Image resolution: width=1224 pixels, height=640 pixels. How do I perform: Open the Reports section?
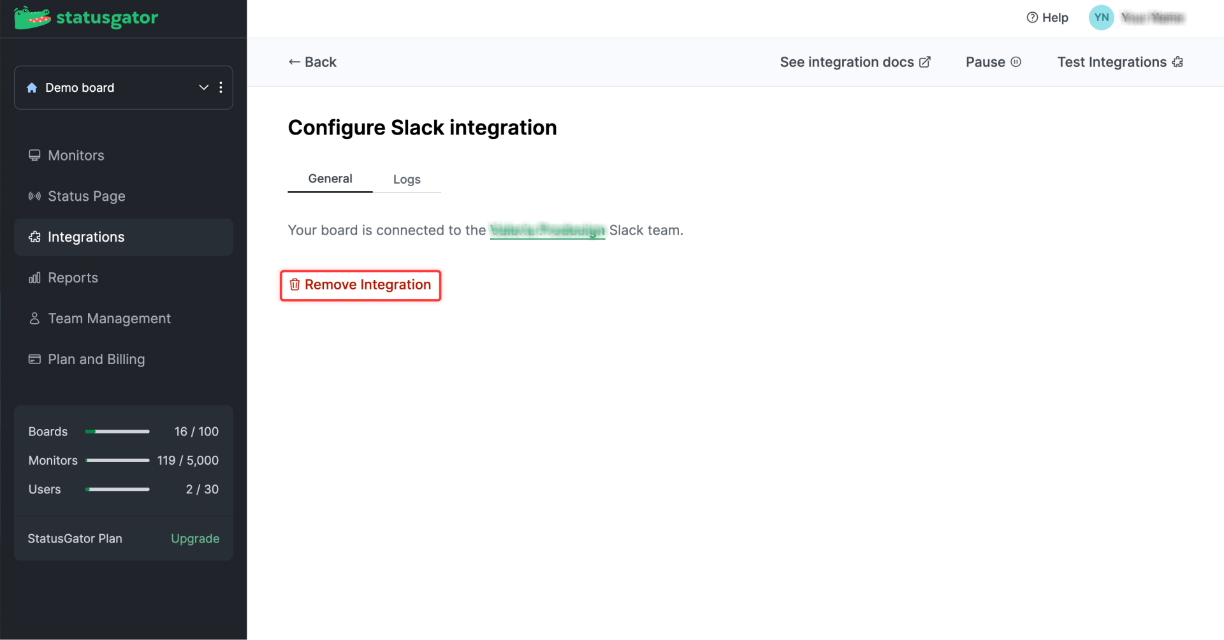[124, 278]
